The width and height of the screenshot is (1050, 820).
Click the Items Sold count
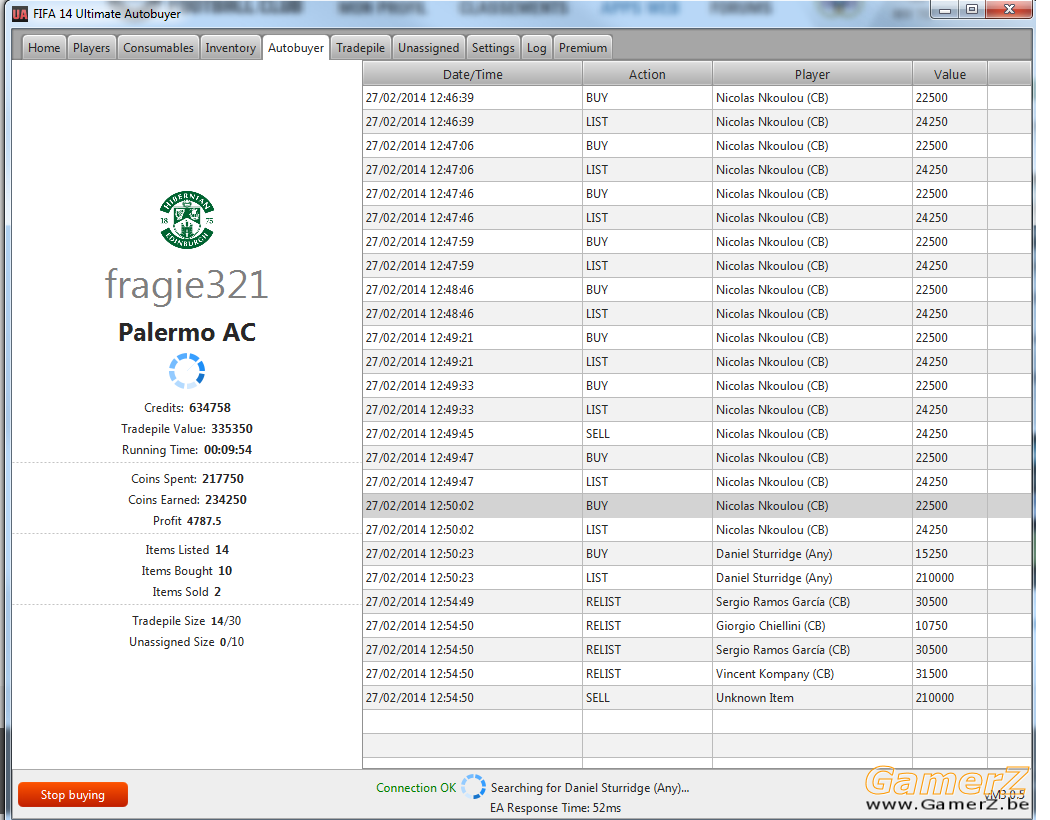coord(218,592)
